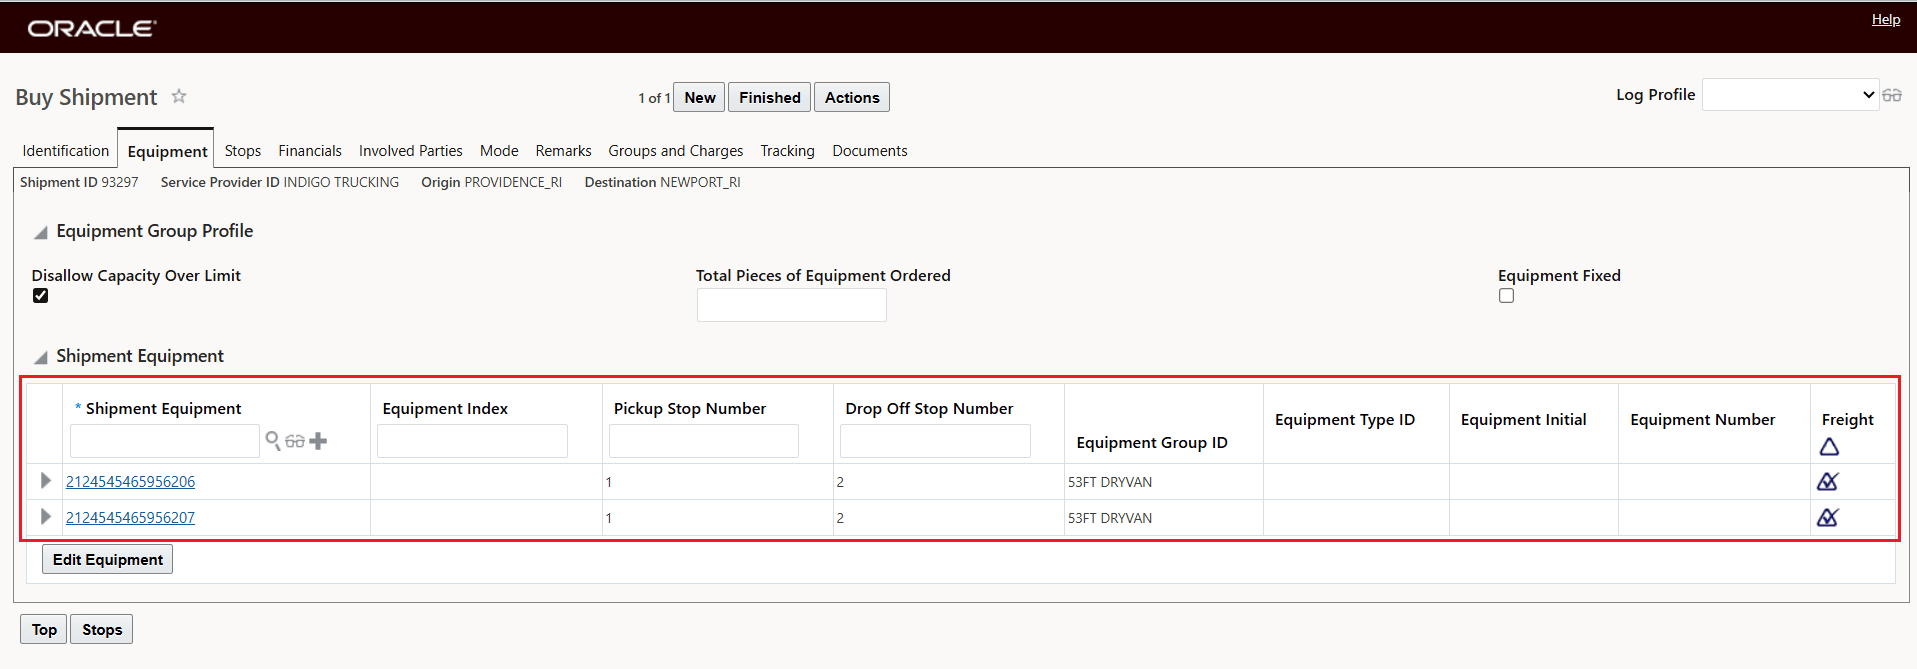Open the Stops tab
Screen dimensions: 1917x669
click(243, 151)
